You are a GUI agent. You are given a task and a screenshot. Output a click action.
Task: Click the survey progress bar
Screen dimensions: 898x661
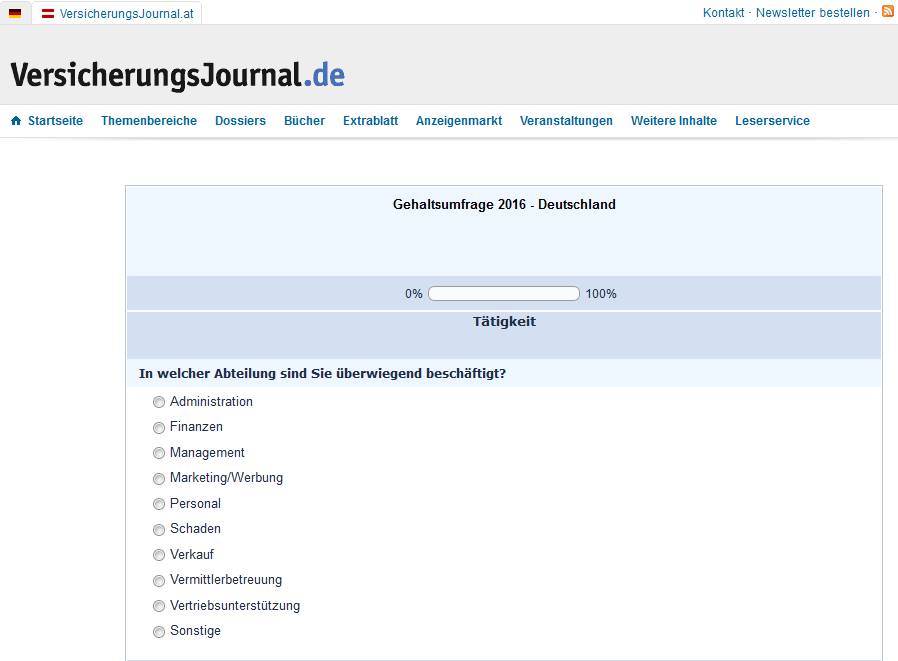coord(504,294)
